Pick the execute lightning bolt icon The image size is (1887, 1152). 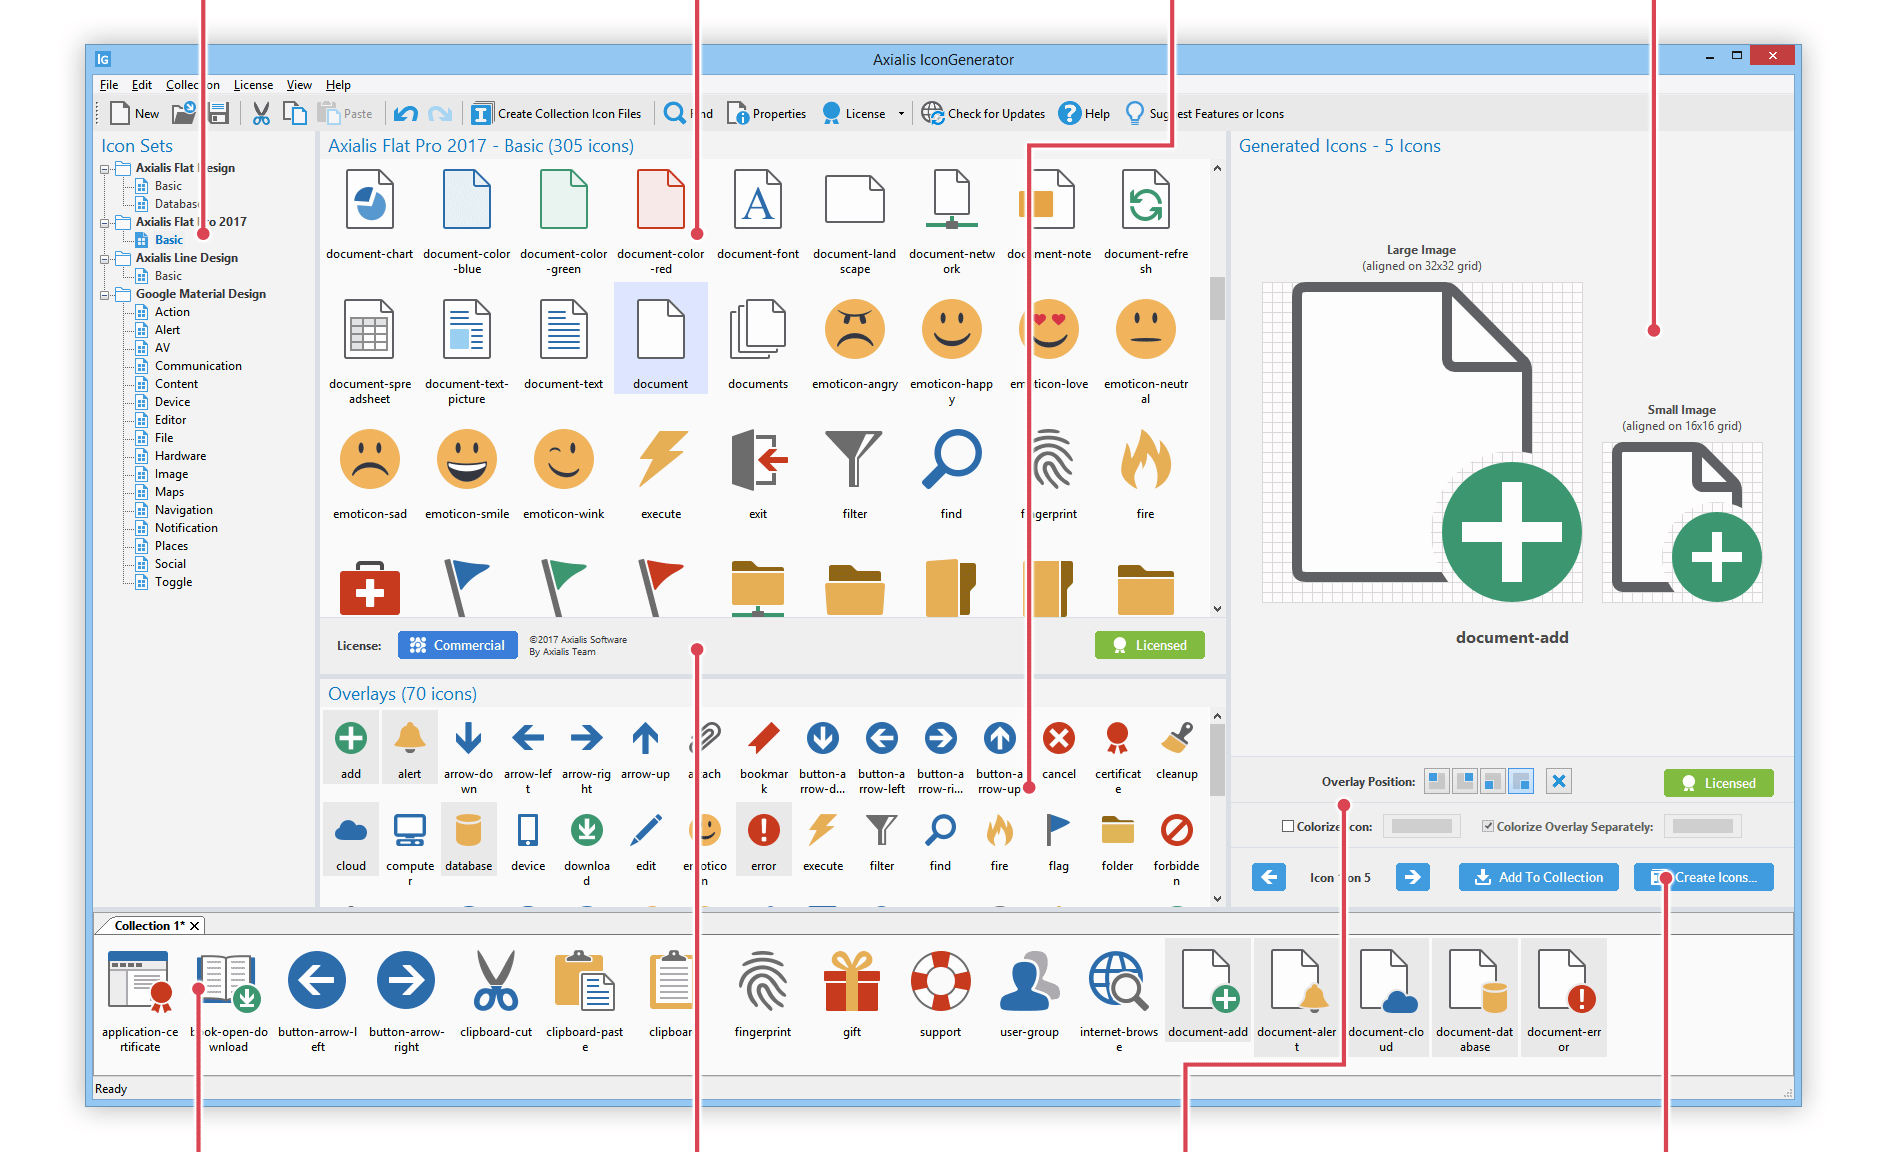(x=660, y=460)
